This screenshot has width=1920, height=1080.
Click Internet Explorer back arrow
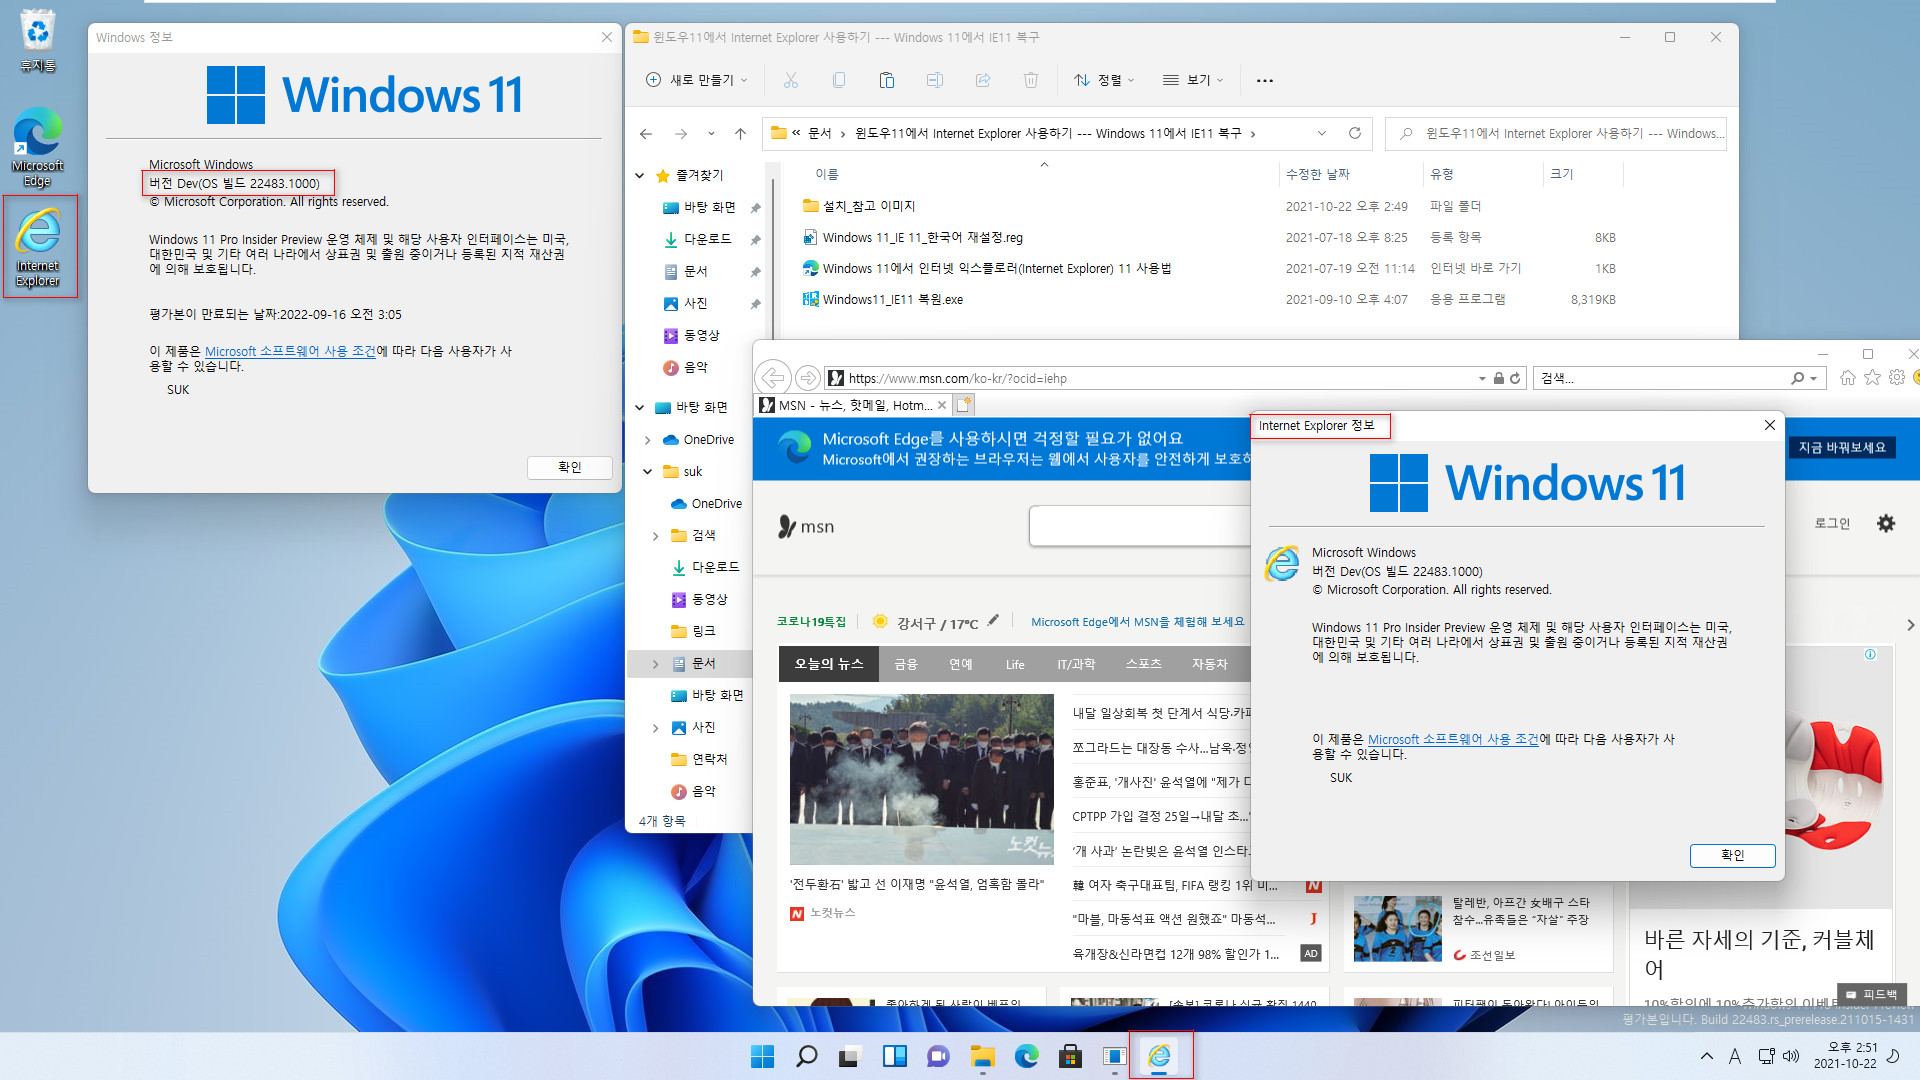772,378
